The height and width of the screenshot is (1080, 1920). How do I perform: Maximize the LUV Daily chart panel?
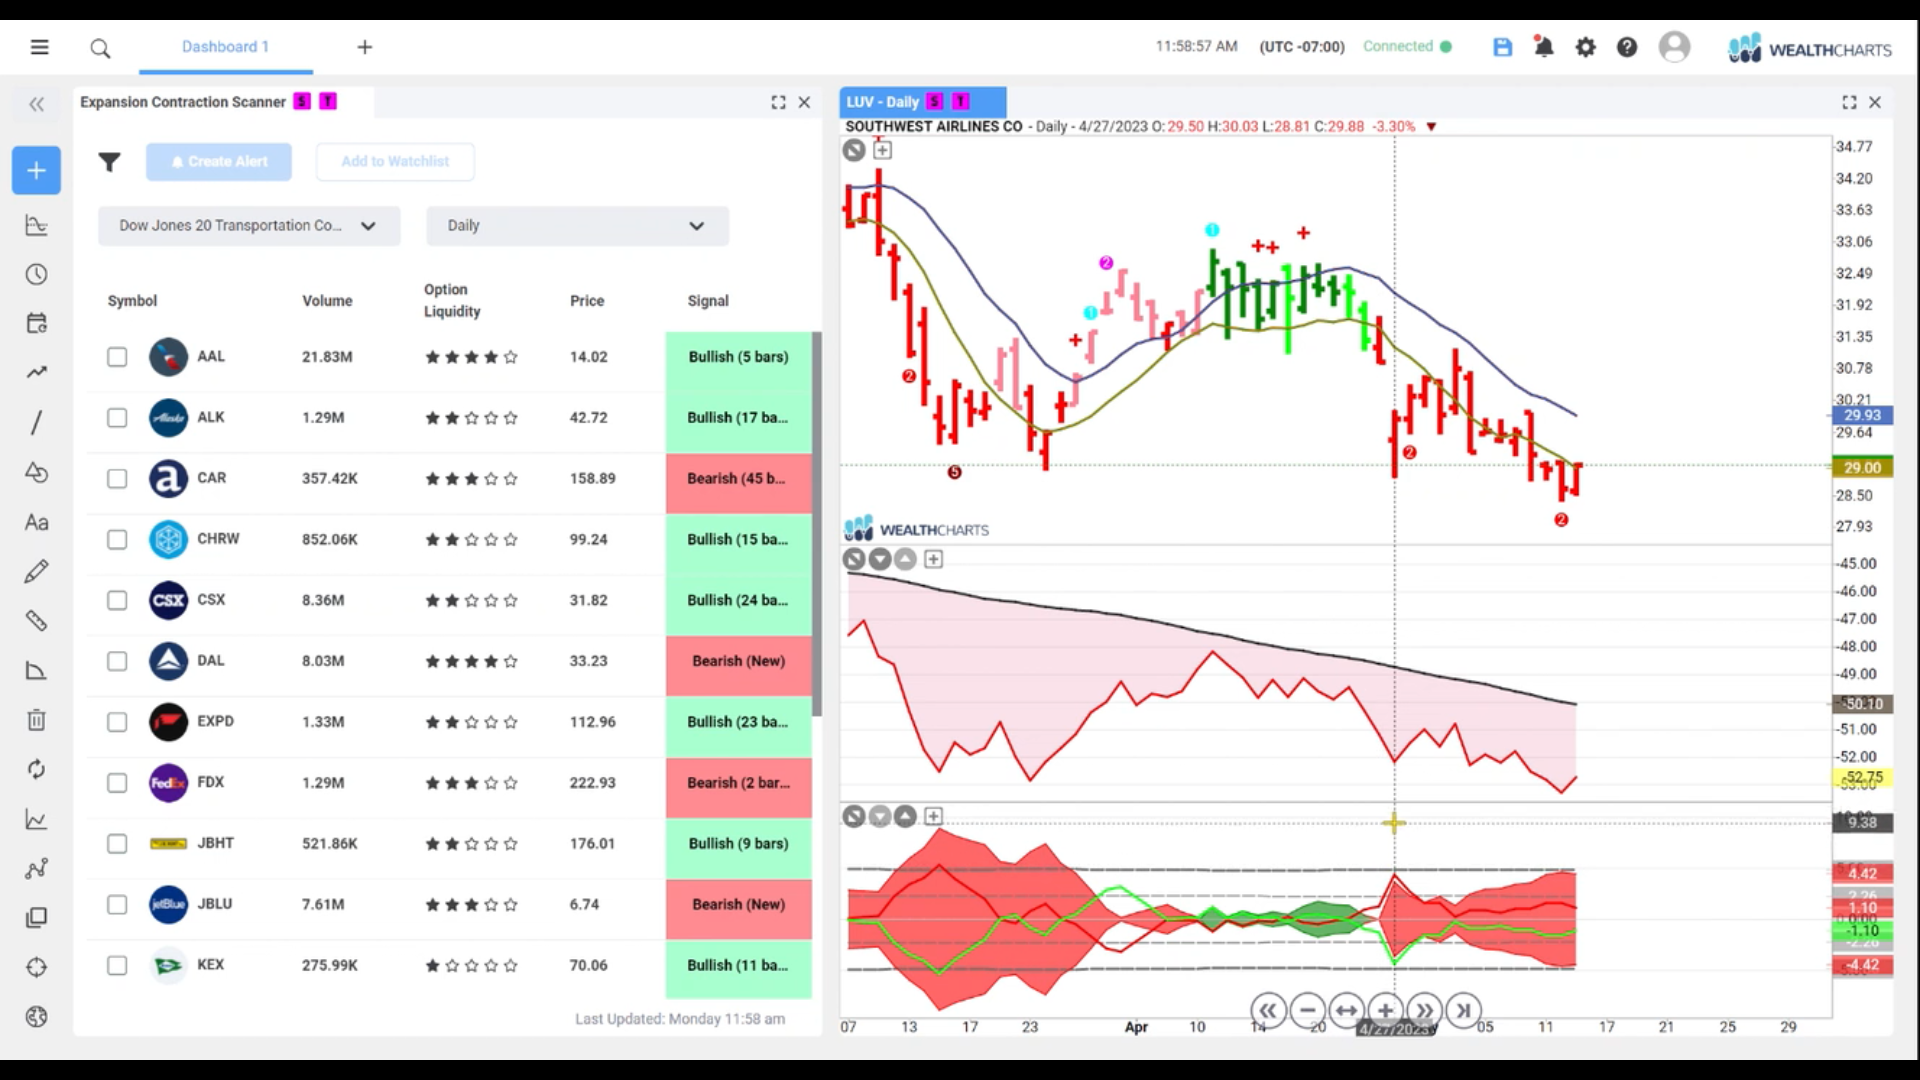(x=1849, y=102)
